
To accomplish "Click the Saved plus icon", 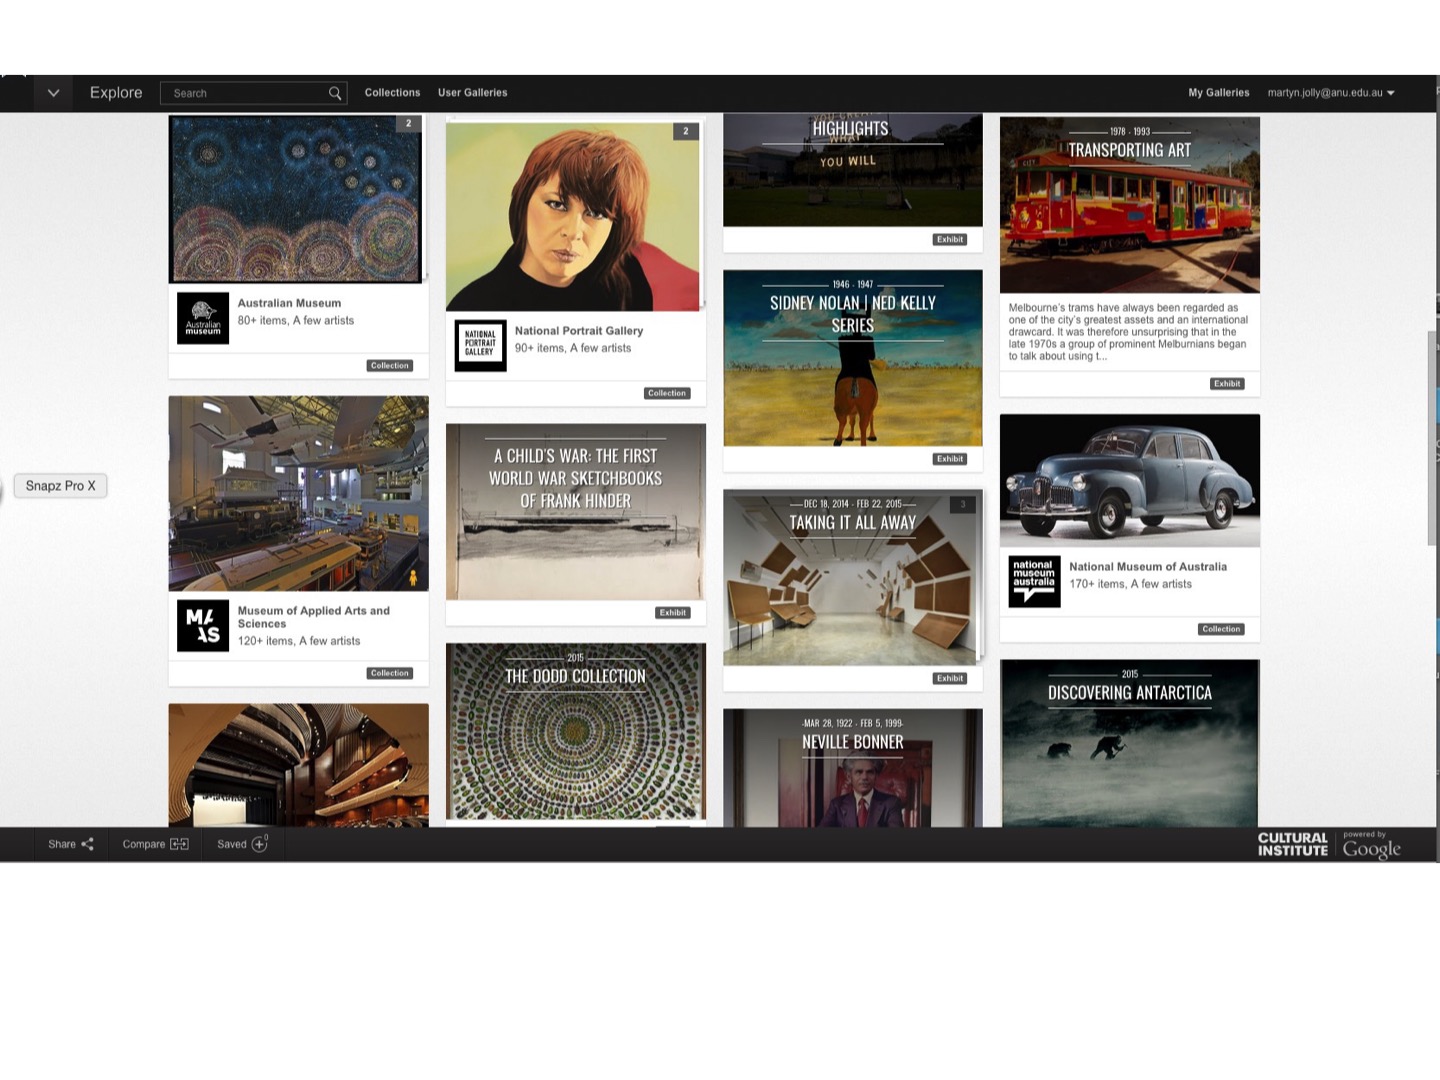I will (259, 844).
